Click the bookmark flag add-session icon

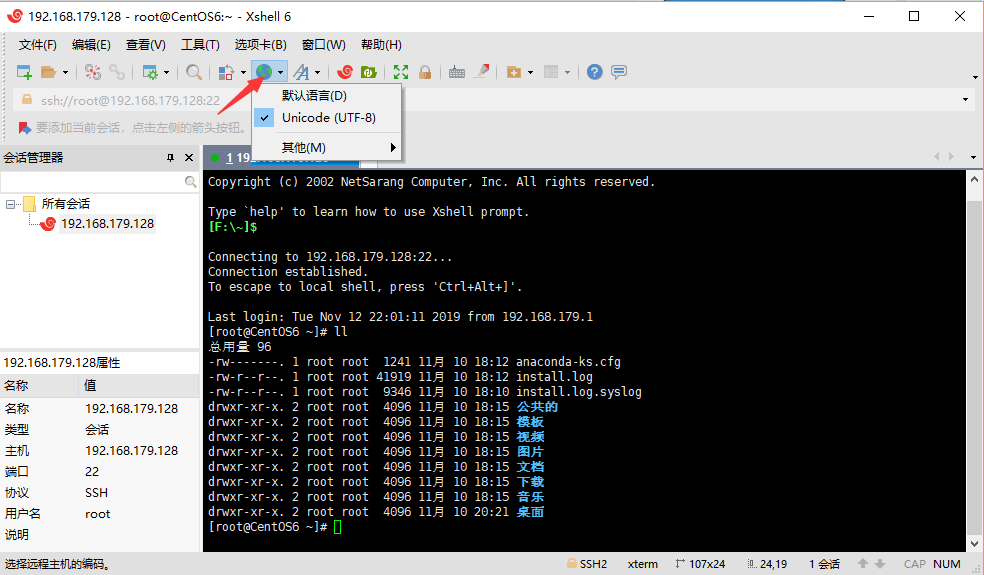click(24, 128)
